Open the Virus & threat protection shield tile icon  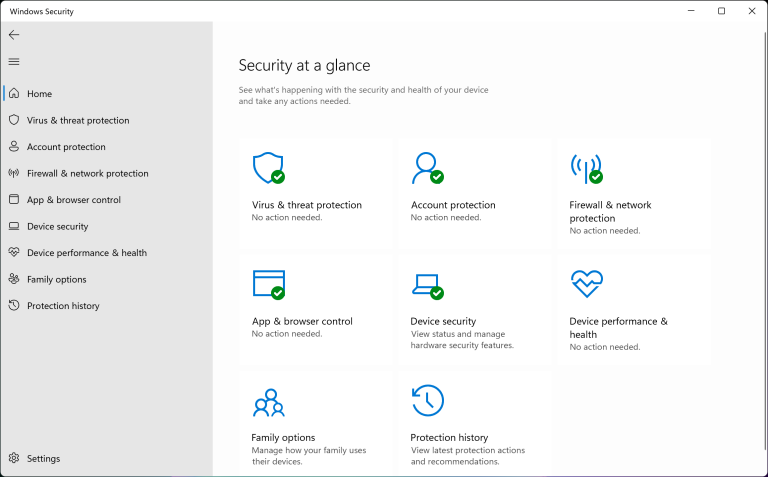[x=268, y=168]
